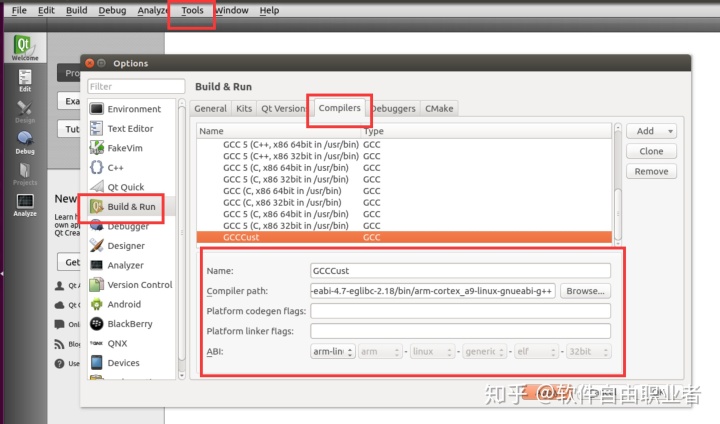720x424 pixels.
Task: Select Analyzer category icon
Action: click(96, 265)
